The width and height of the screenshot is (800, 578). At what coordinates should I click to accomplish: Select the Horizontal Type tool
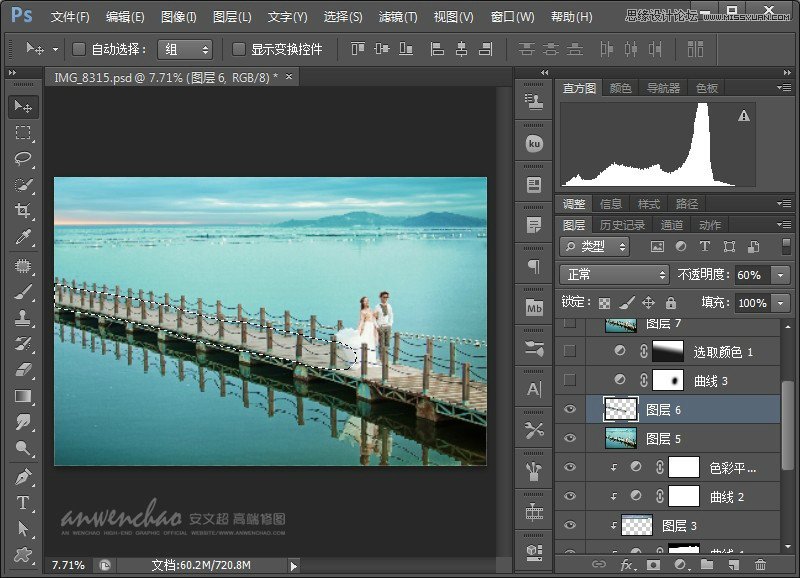tap(23, 503)
